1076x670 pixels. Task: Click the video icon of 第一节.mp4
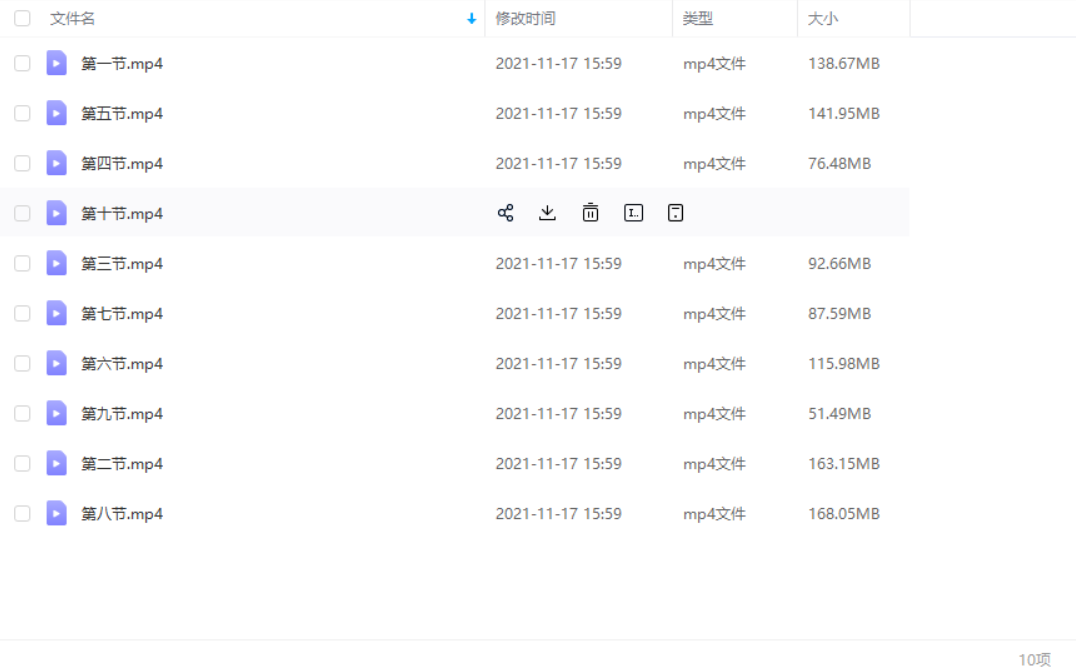click(x=56, y=63)
